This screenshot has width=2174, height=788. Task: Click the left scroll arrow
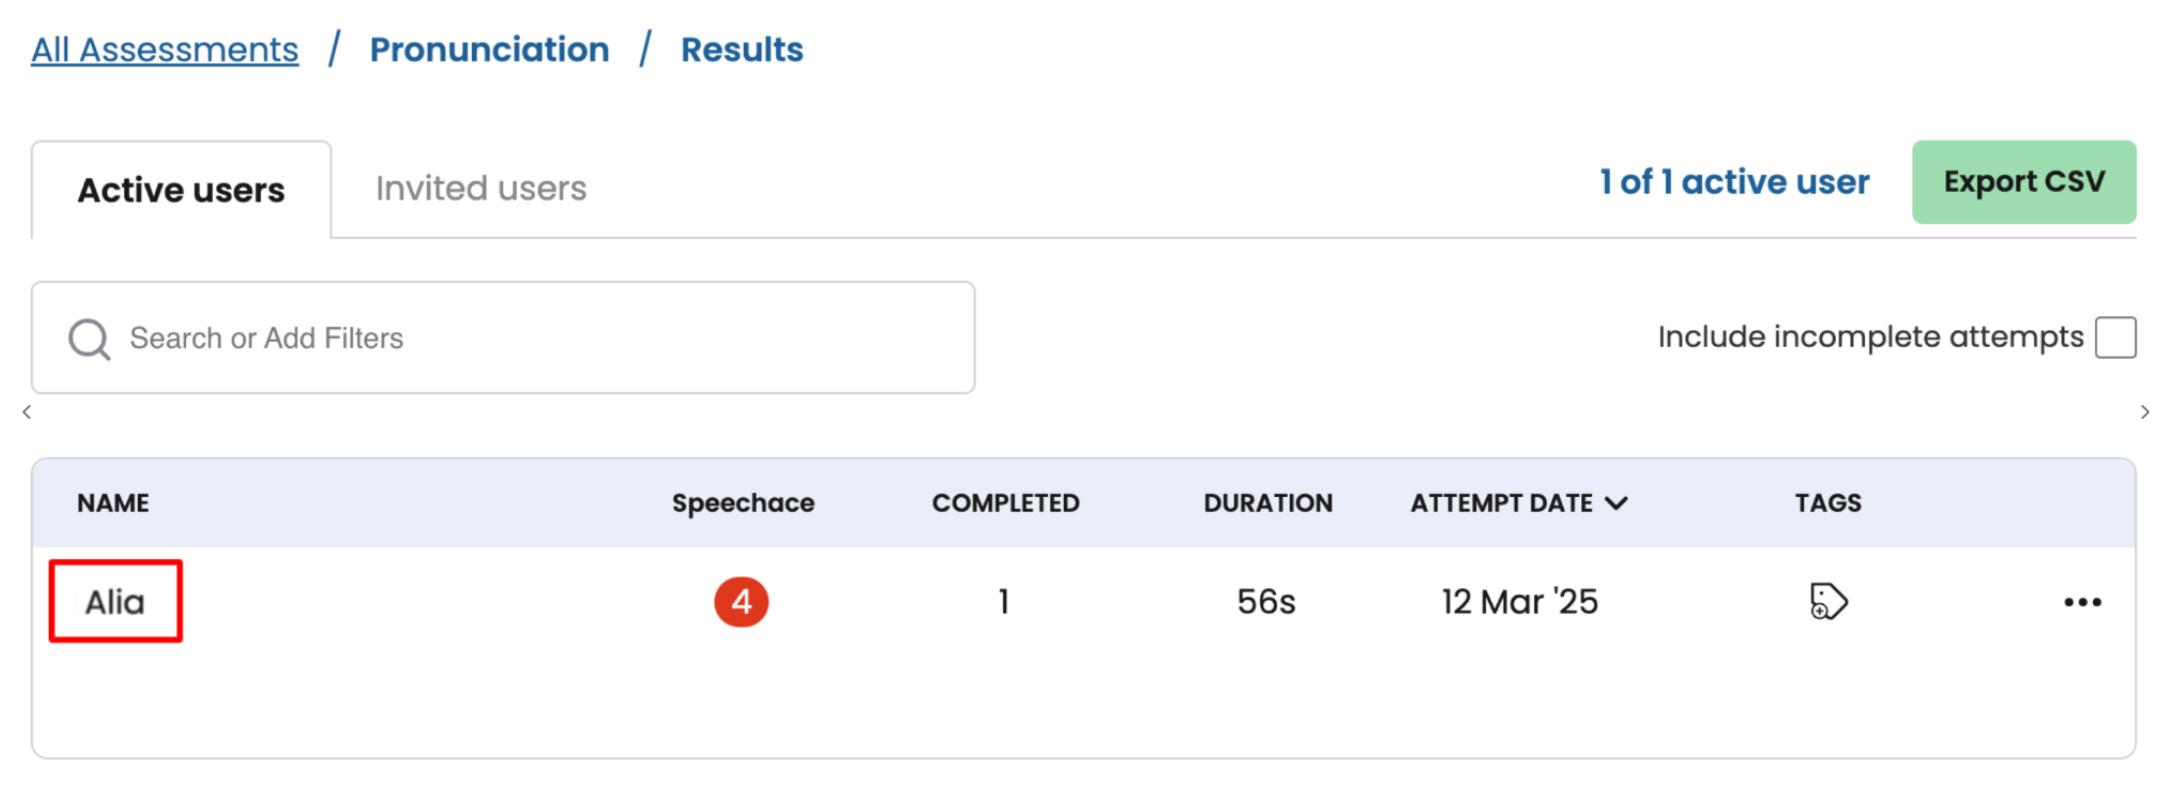[x=27, y=412]
